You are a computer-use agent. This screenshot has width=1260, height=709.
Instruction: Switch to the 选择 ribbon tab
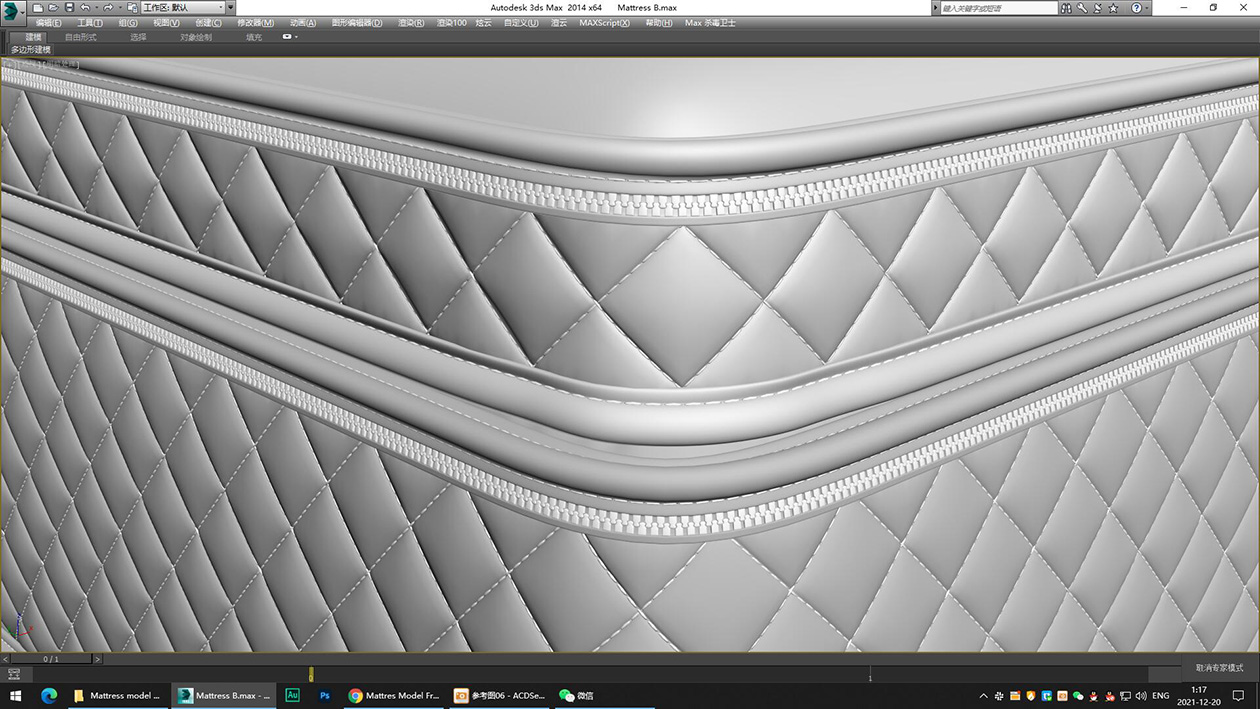pyautogui.click(x=138, y=37)
